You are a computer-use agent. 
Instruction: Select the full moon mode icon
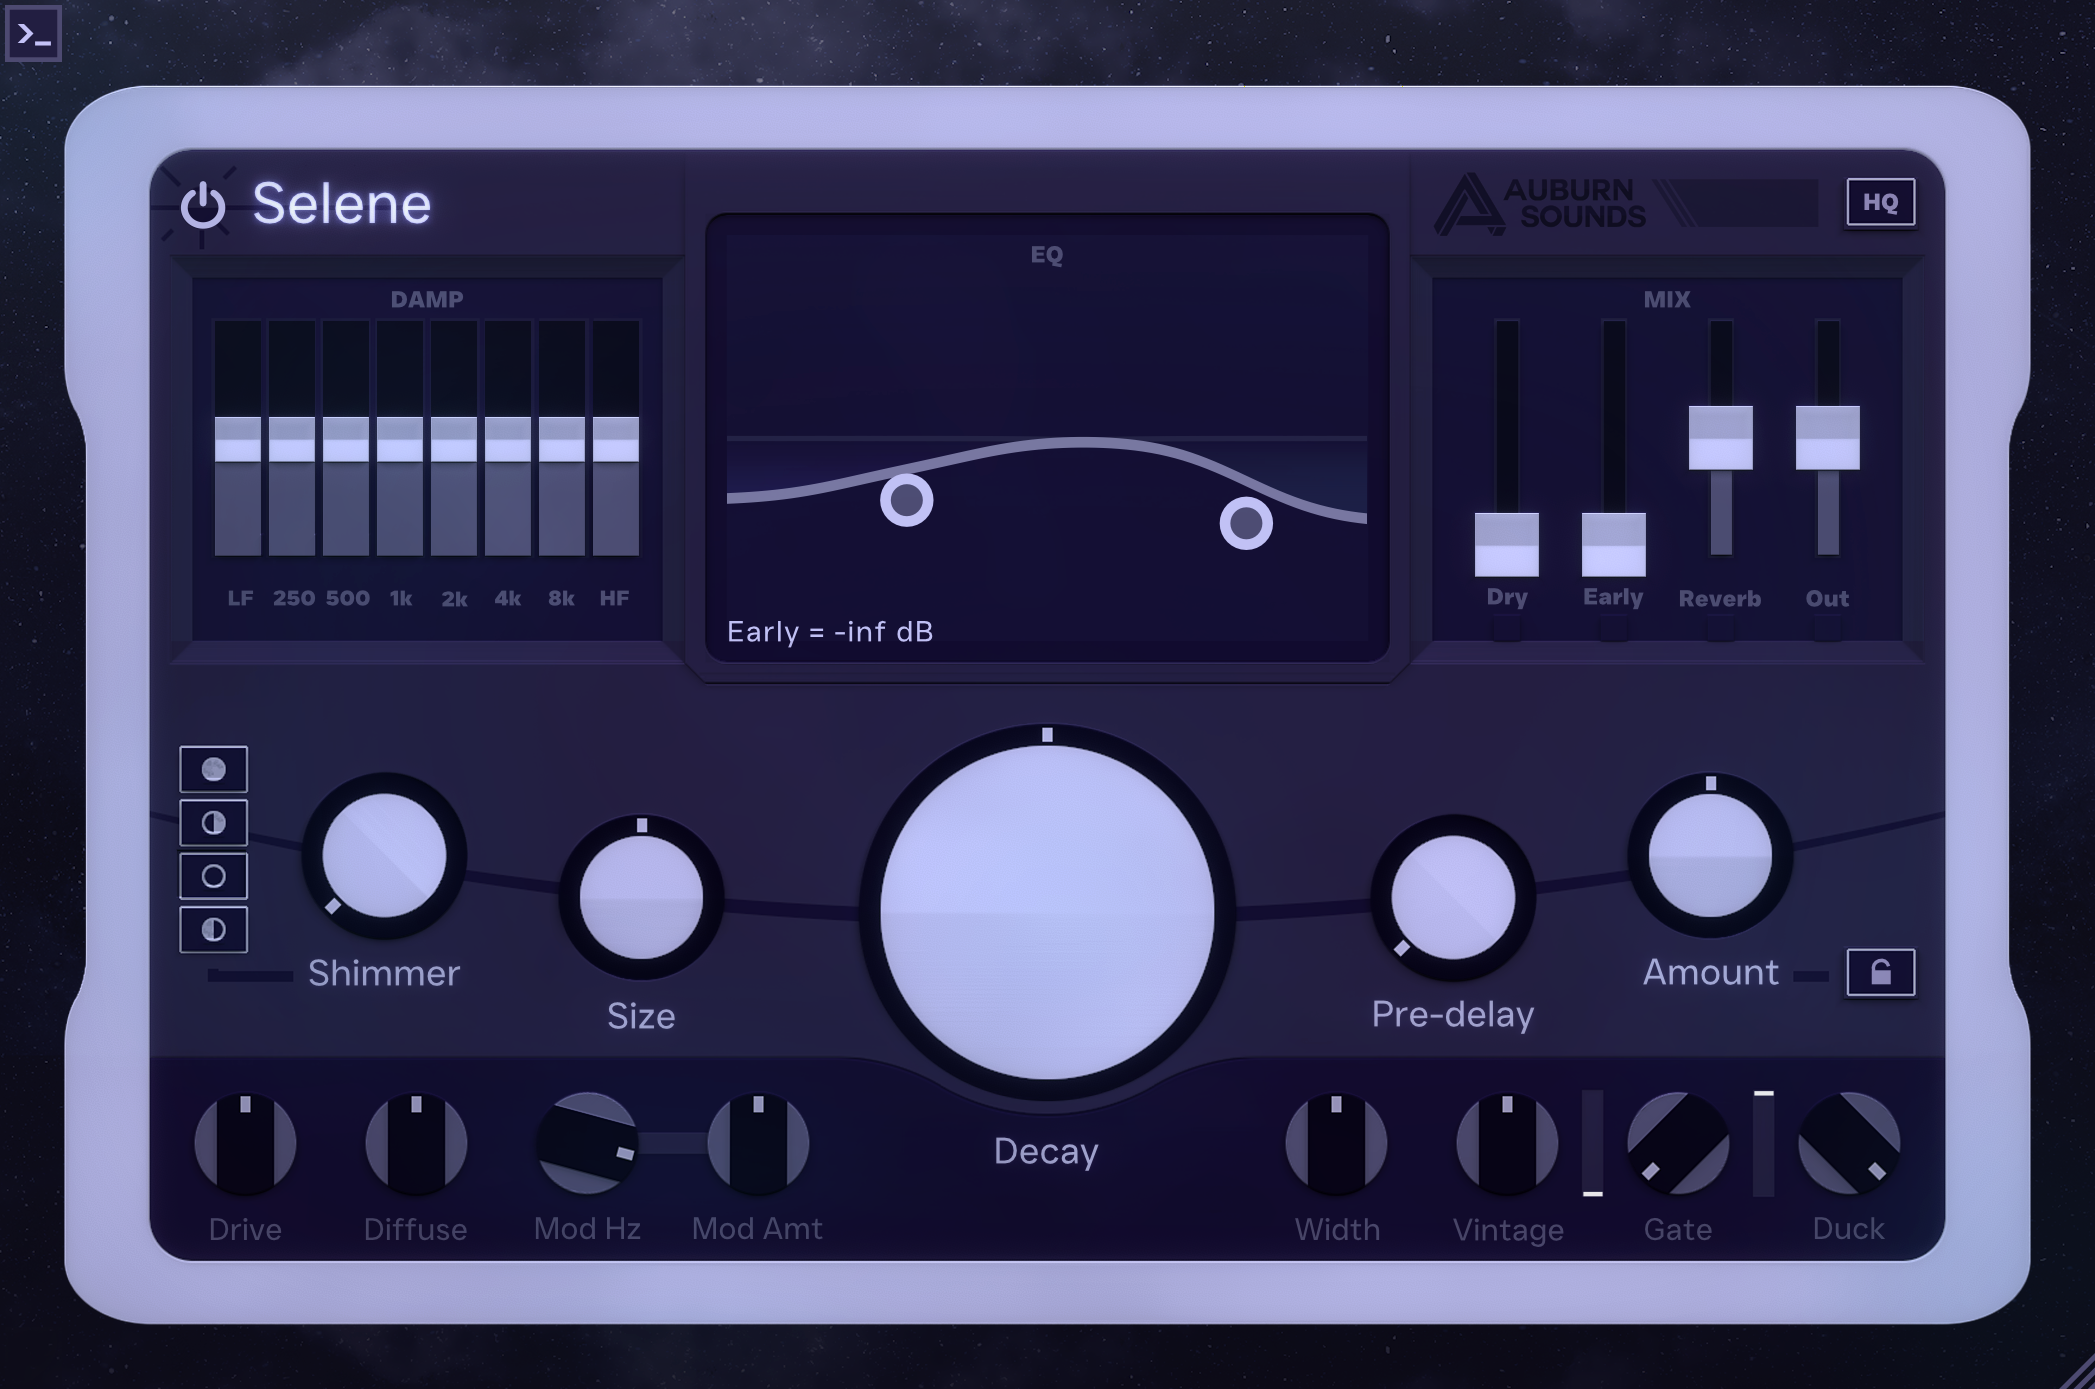(214, 771)
